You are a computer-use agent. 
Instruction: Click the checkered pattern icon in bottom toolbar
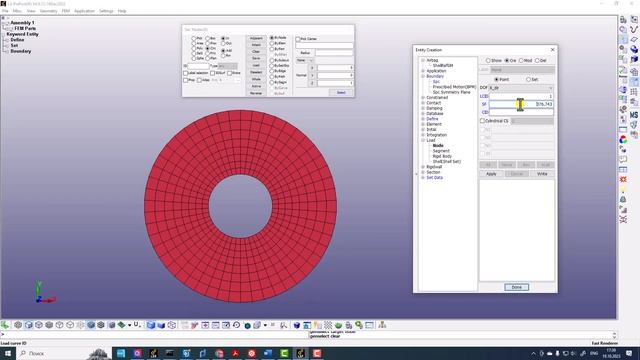[x=328, y=325]
